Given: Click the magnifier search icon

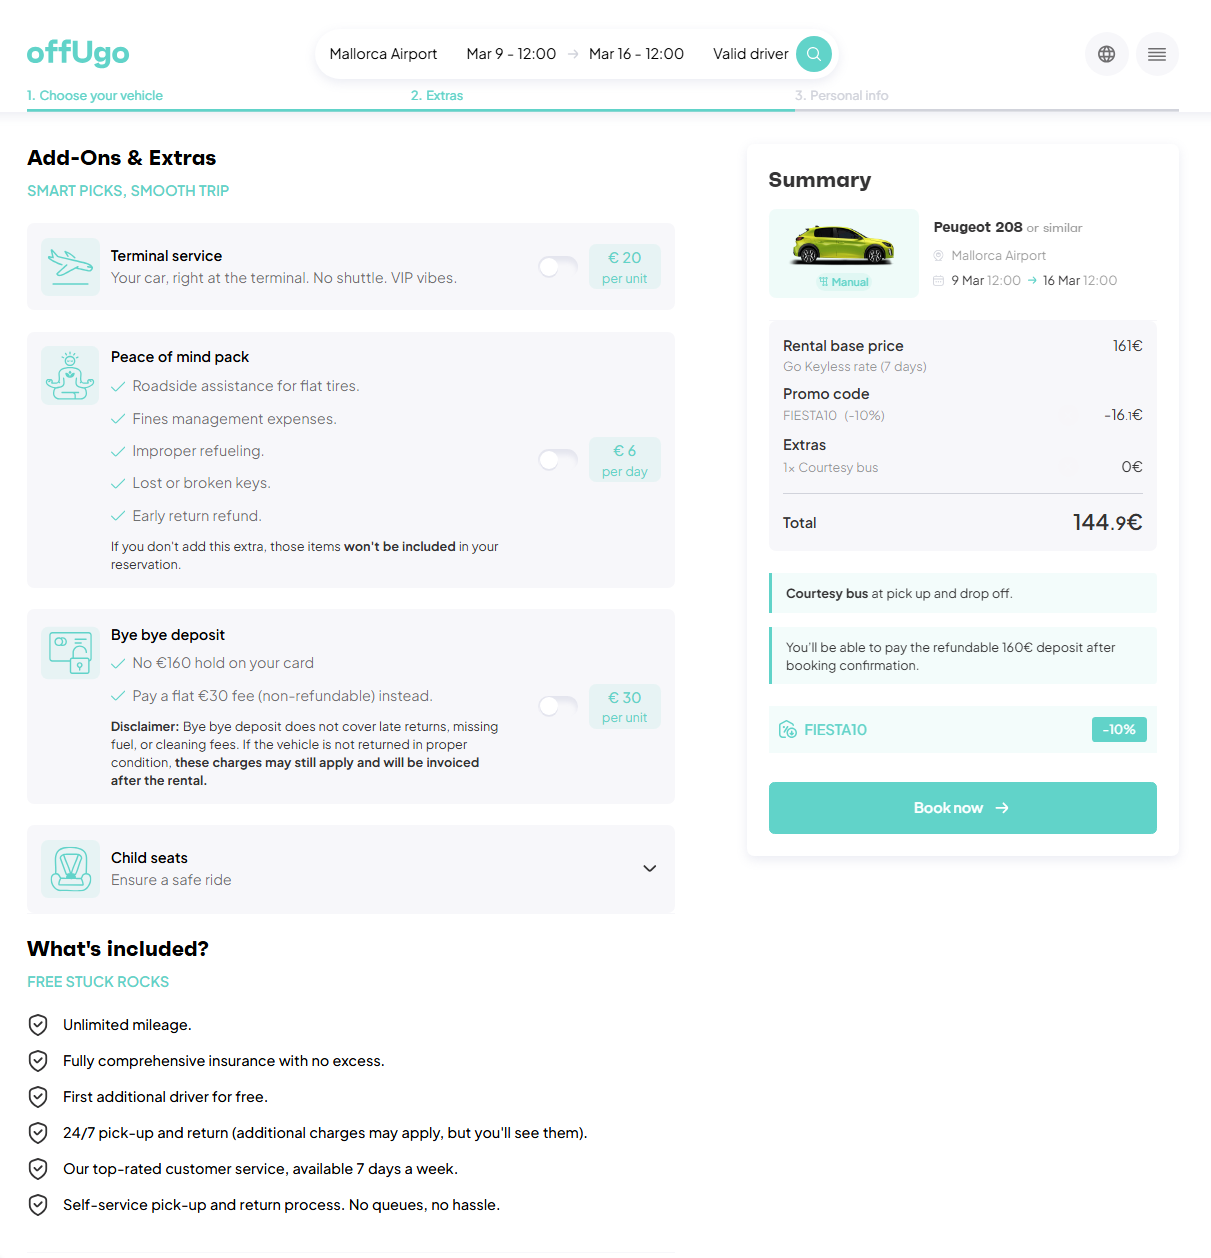Looking at the screenshot, I should tap(813, 54).
